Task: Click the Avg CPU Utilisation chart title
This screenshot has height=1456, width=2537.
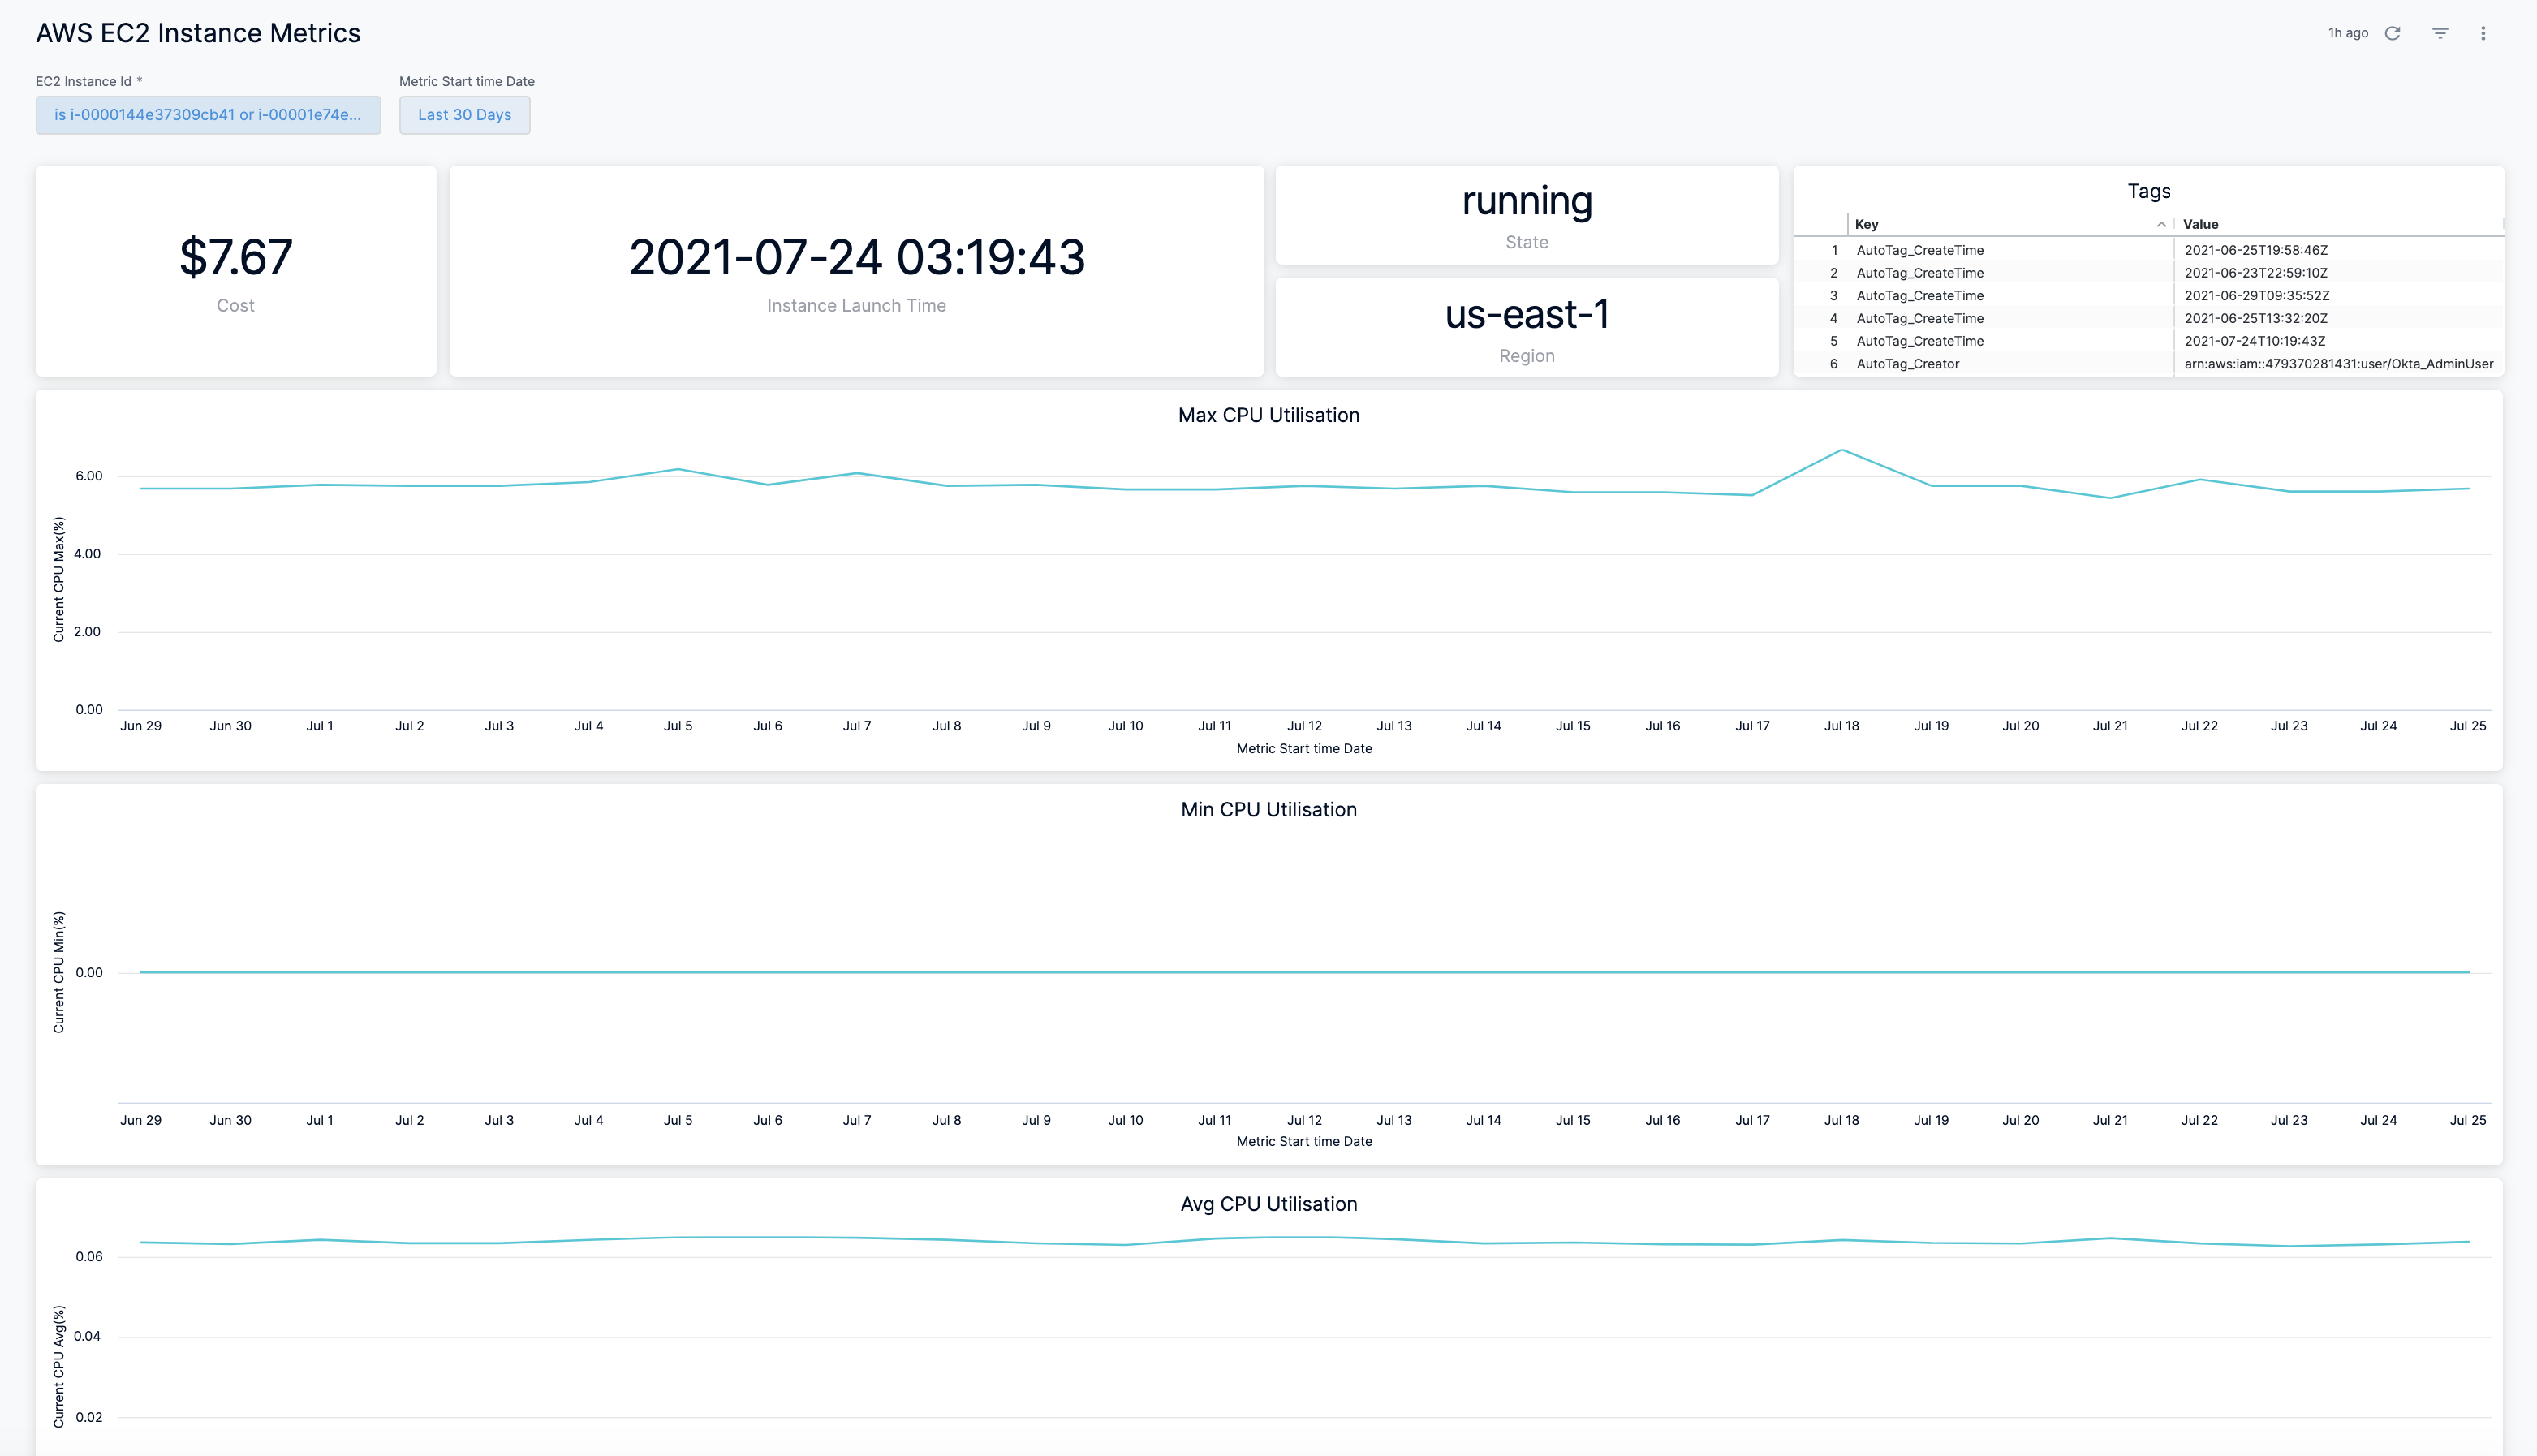Action: click(x=1268, y=1204)
